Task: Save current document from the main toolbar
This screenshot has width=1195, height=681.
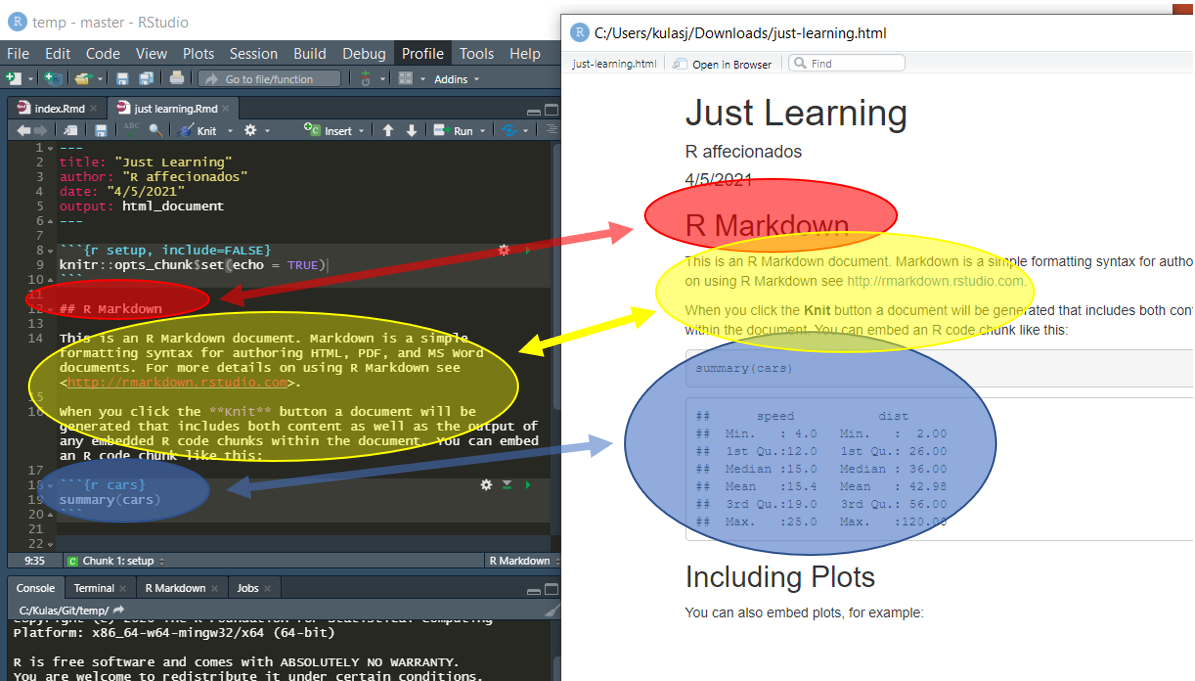Action: click(122, 78)
